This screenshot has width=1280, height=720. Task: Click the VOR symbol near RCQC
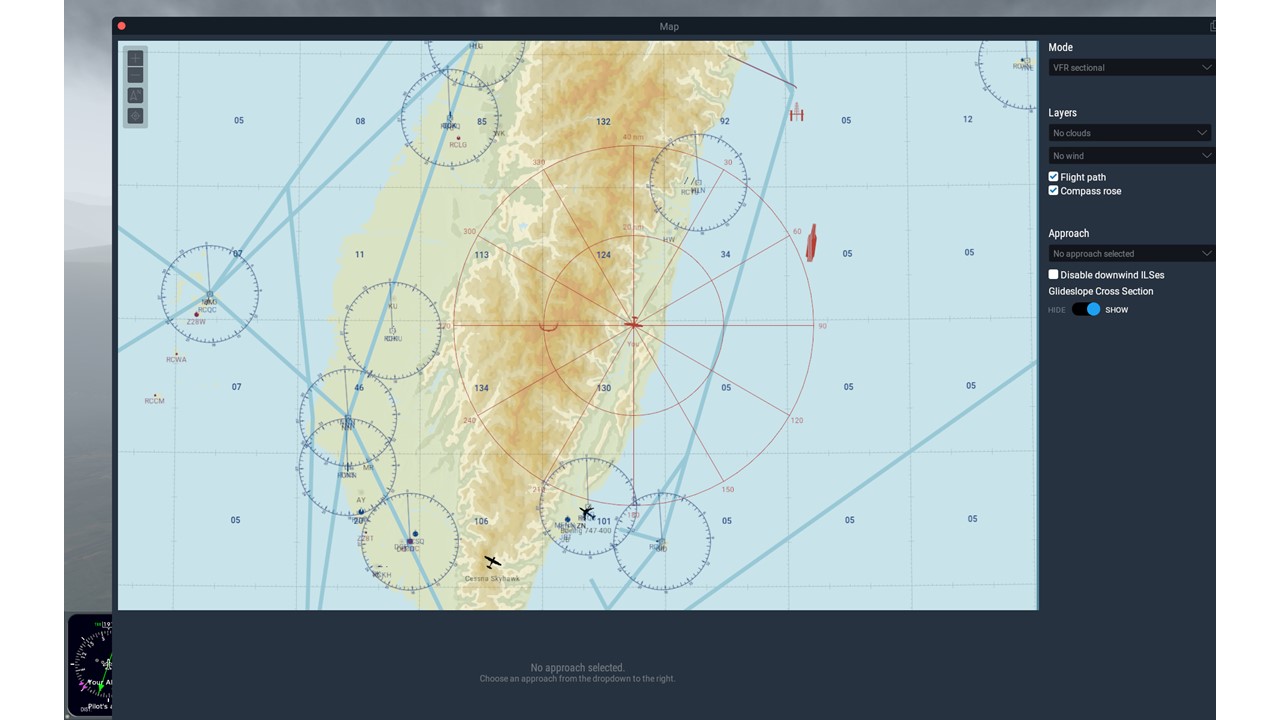[x=209, y=296]
